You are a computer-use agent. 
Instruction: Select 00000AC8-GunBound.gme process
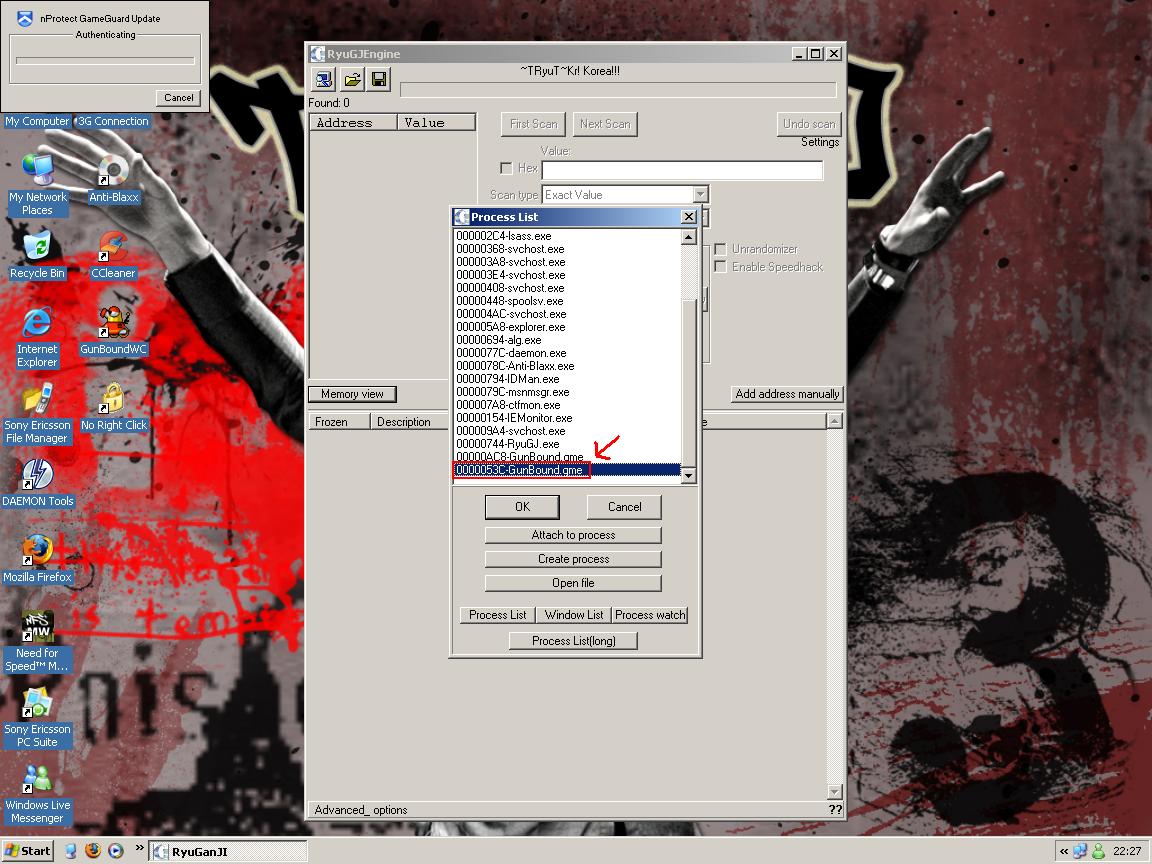point(566,457)
